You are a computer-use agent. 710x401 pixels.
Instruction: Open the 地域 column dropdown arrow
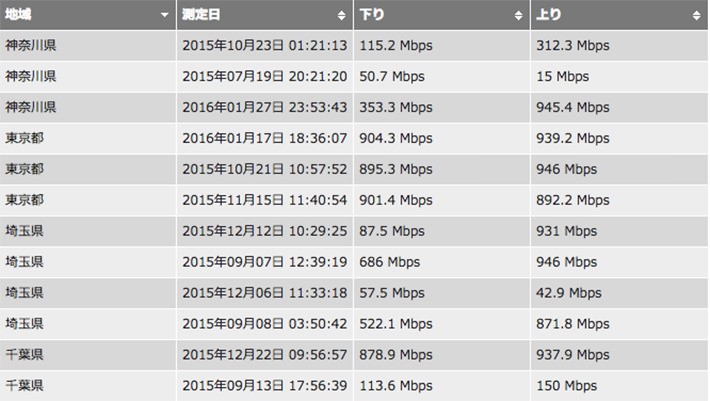tap(164, 16)
